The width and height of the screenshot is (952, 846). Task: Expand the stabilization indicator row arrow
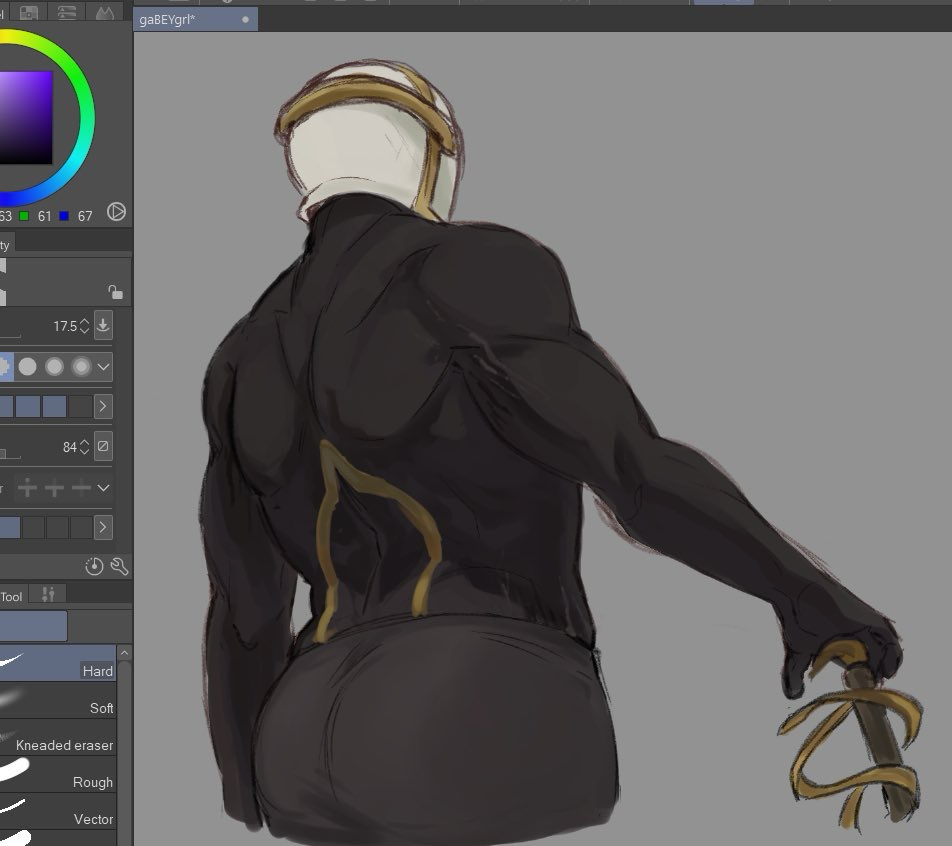coord(103,407)
